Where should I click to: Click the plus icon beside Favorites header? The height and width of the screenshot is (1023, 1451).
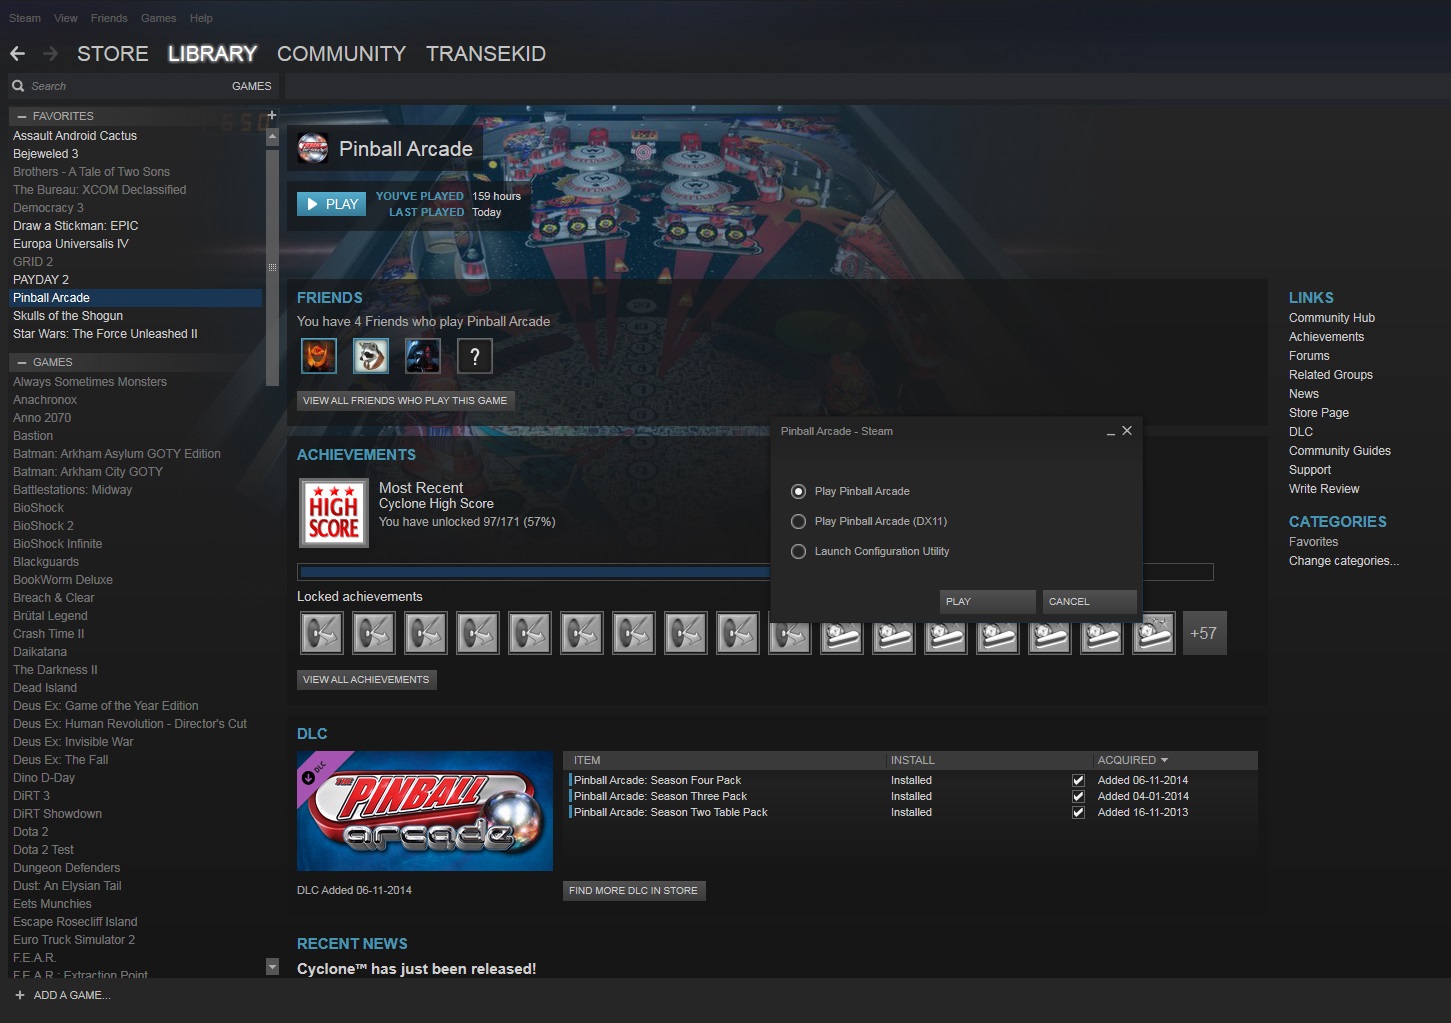click(x=272, y=115)
